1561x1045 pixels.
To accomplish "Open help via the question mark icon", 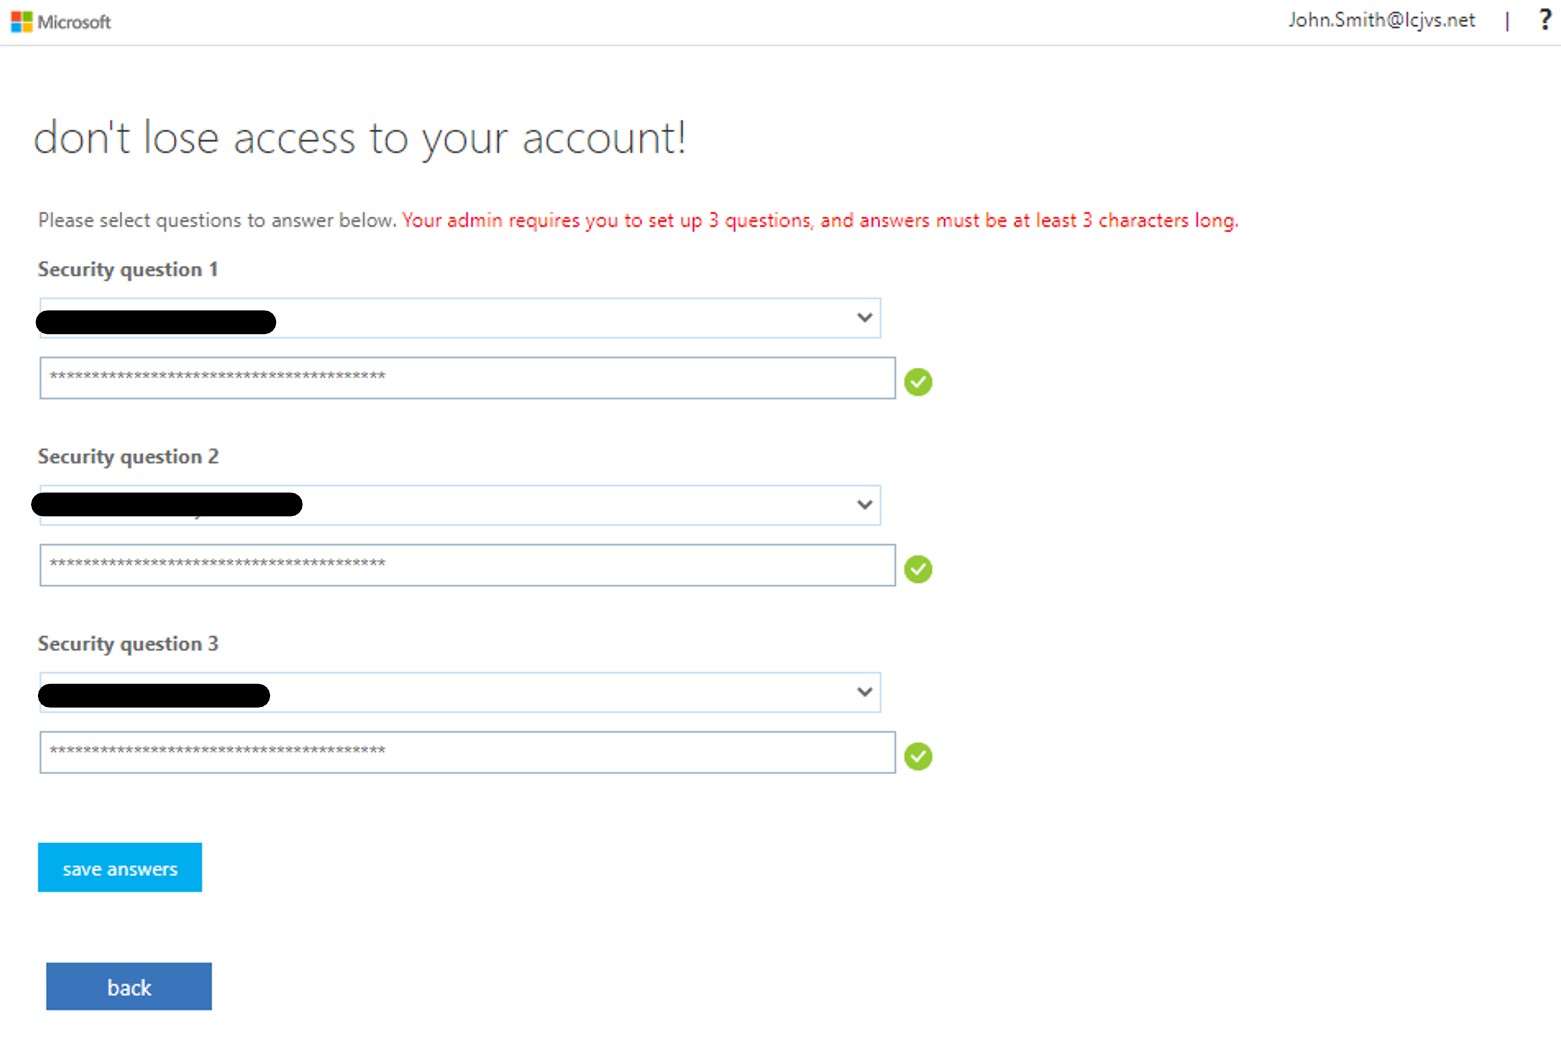I will 1544,20.
